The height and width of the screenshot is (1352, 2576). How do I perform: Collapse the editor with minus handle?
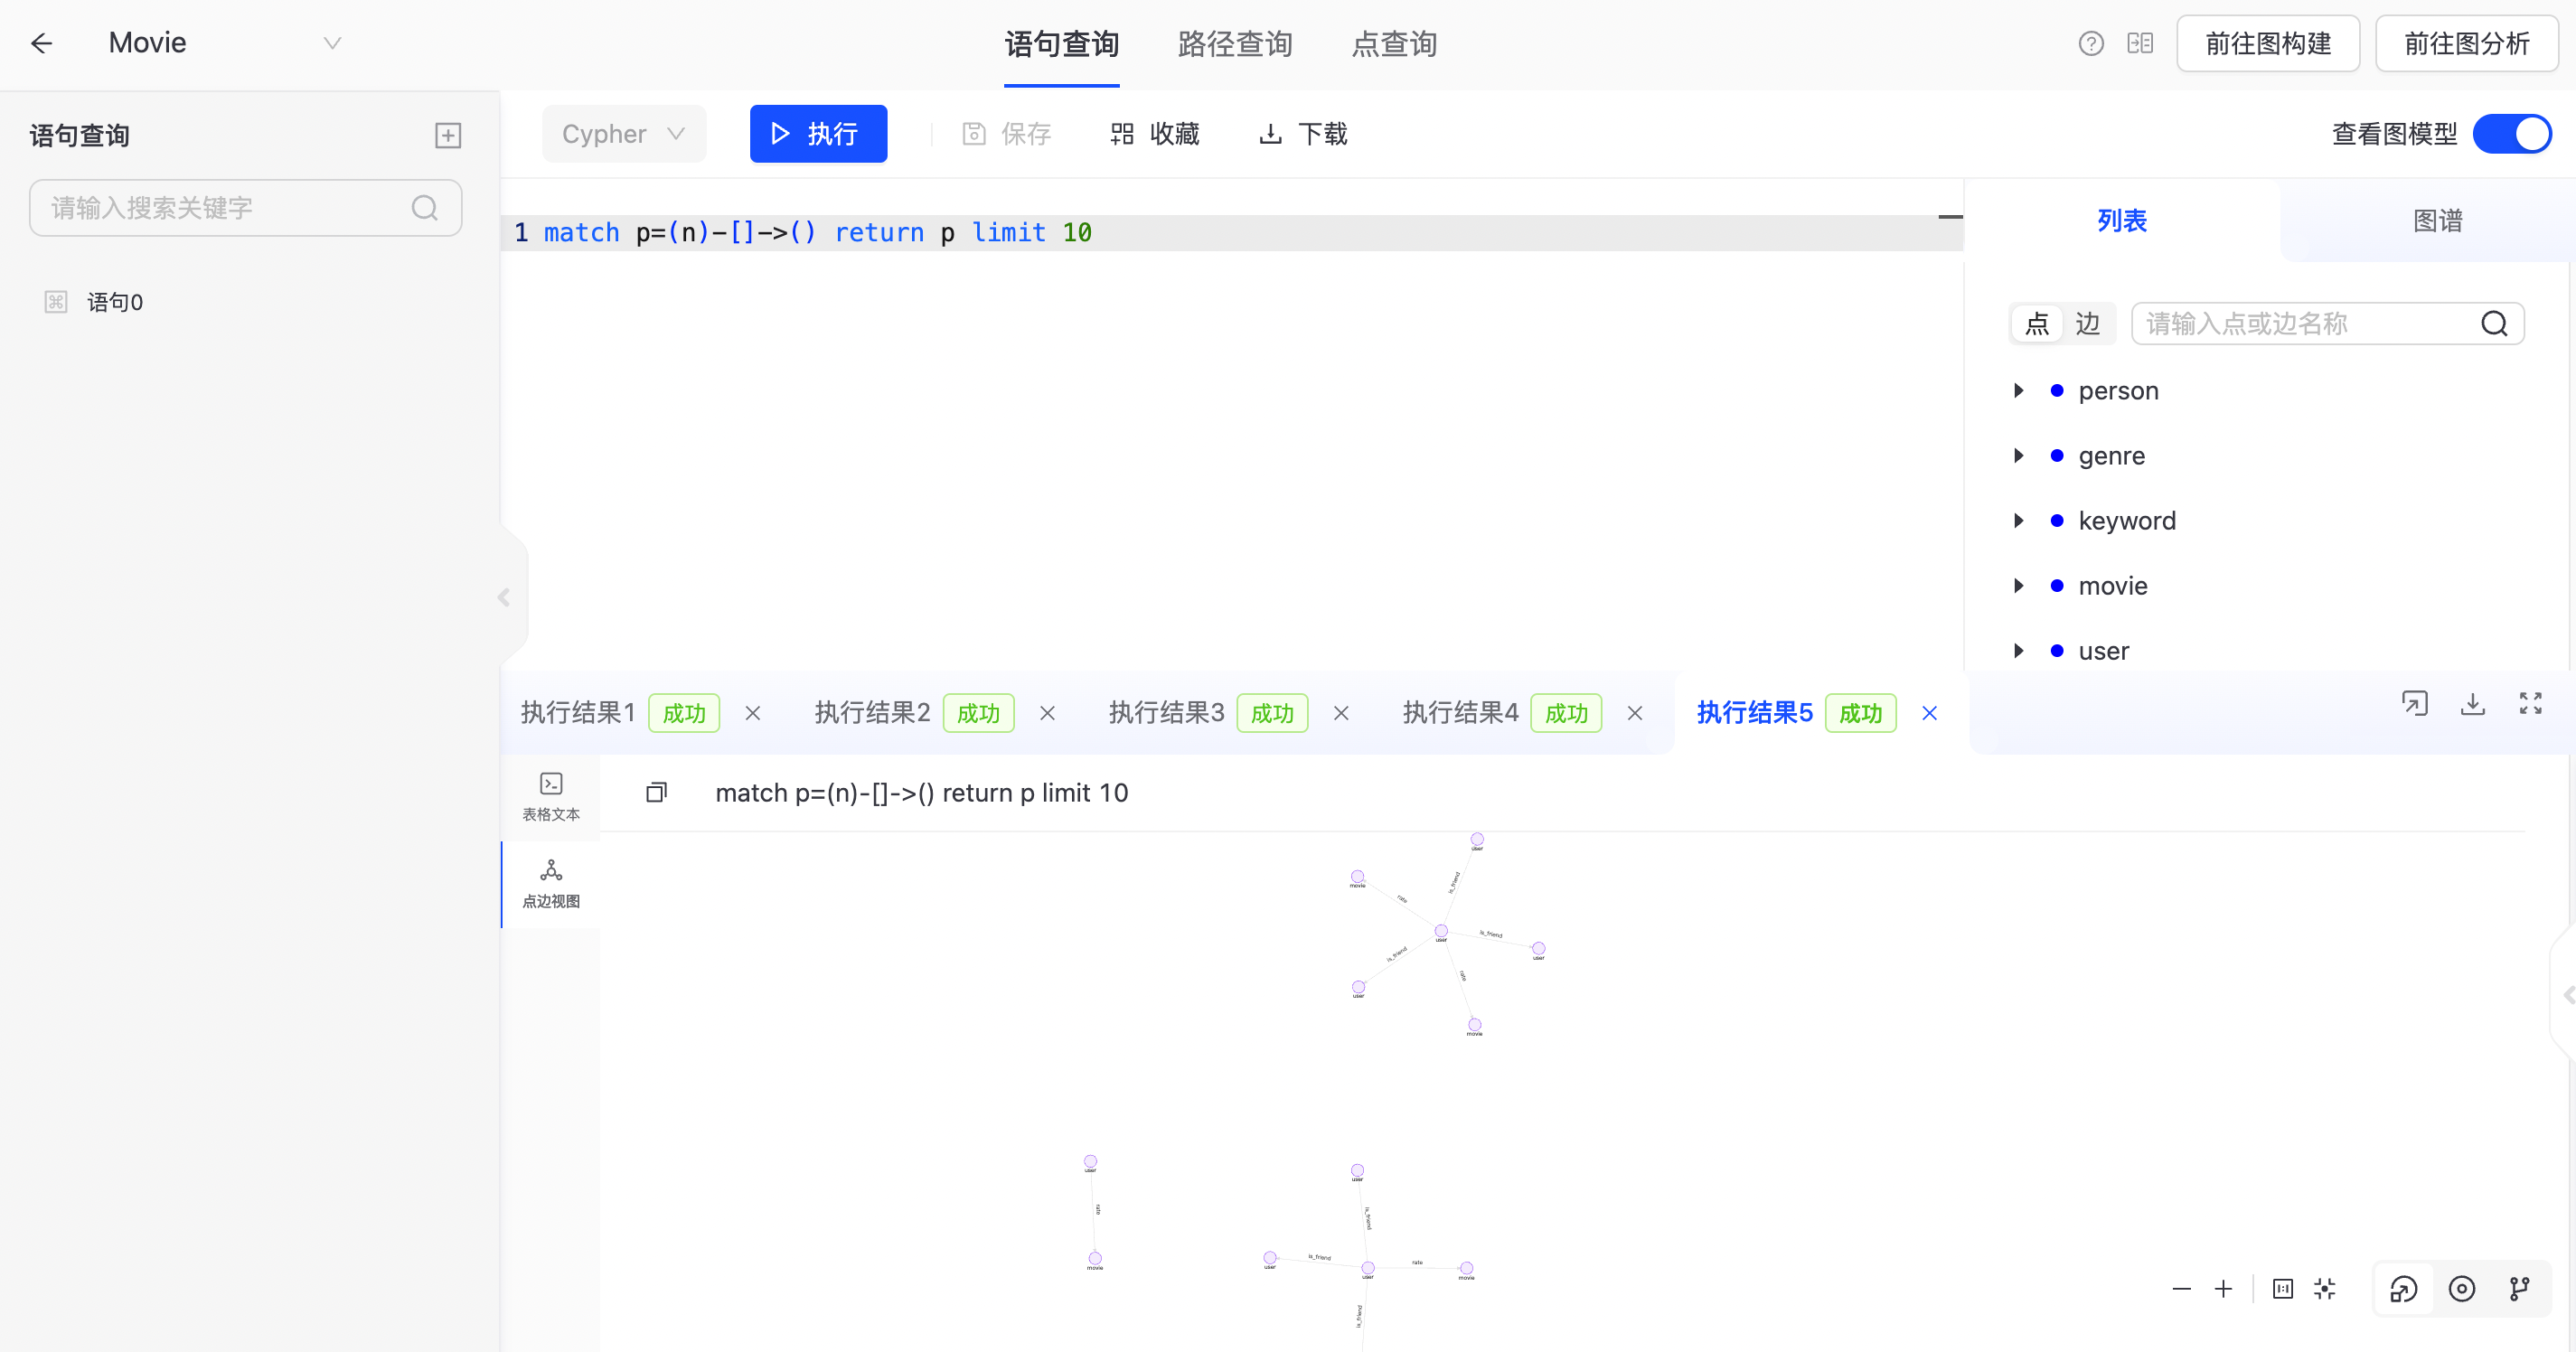(1950, 217)
